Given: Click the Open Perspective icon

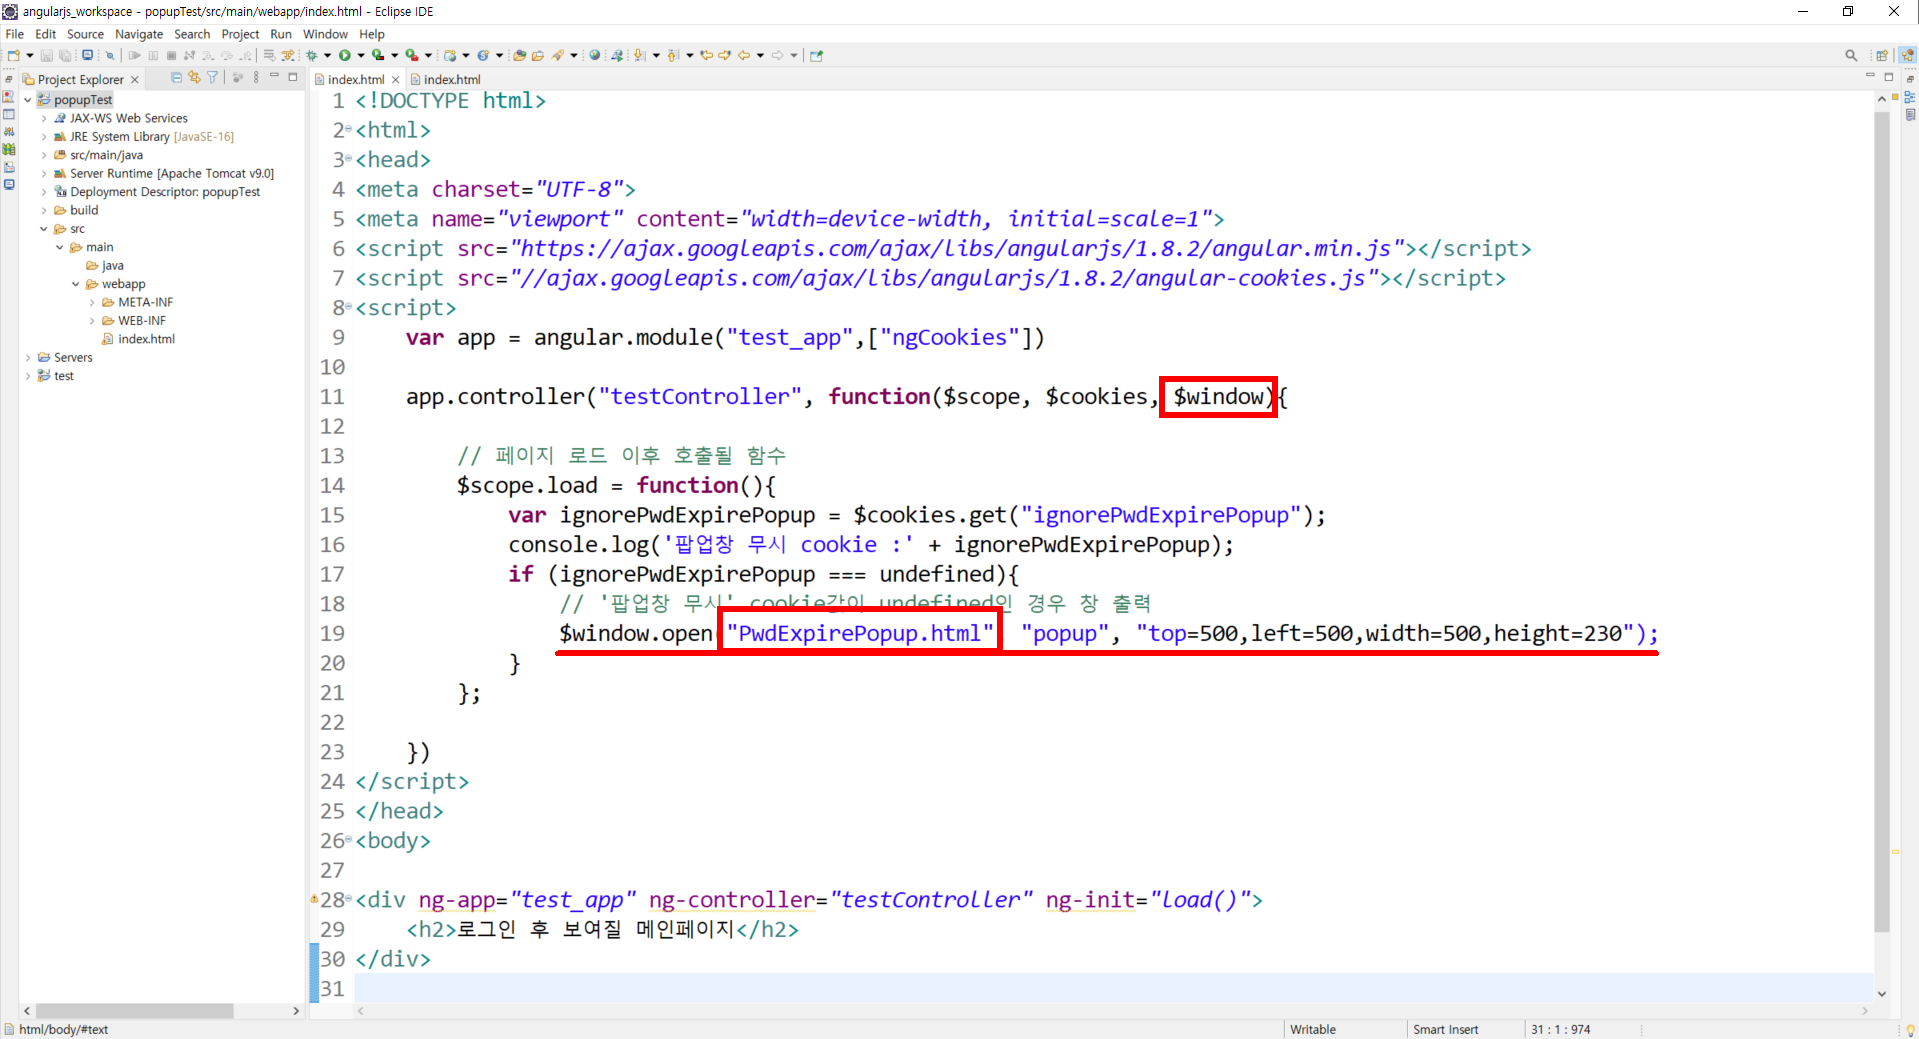Looking at the screenshot, I should coord(1882,55).
